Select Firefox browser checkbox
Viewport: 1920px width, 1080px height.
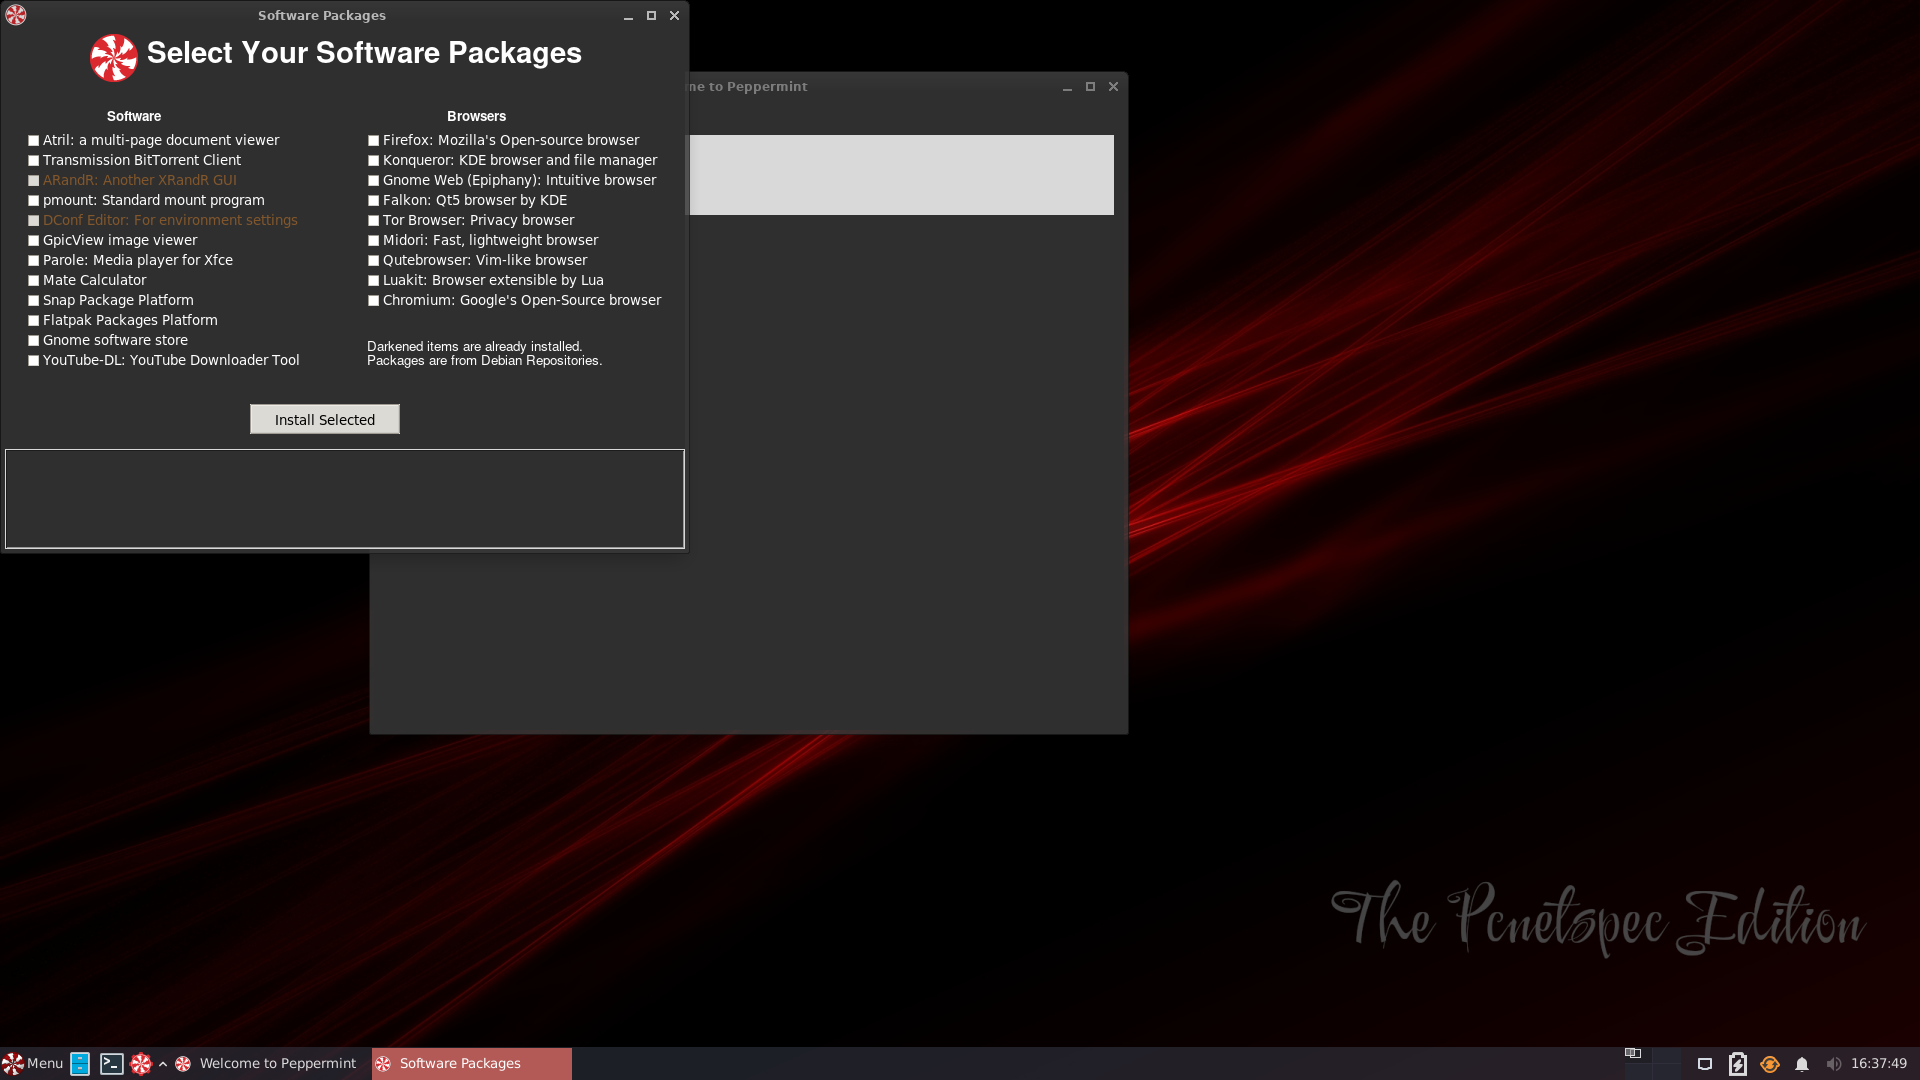pos(374,141)
